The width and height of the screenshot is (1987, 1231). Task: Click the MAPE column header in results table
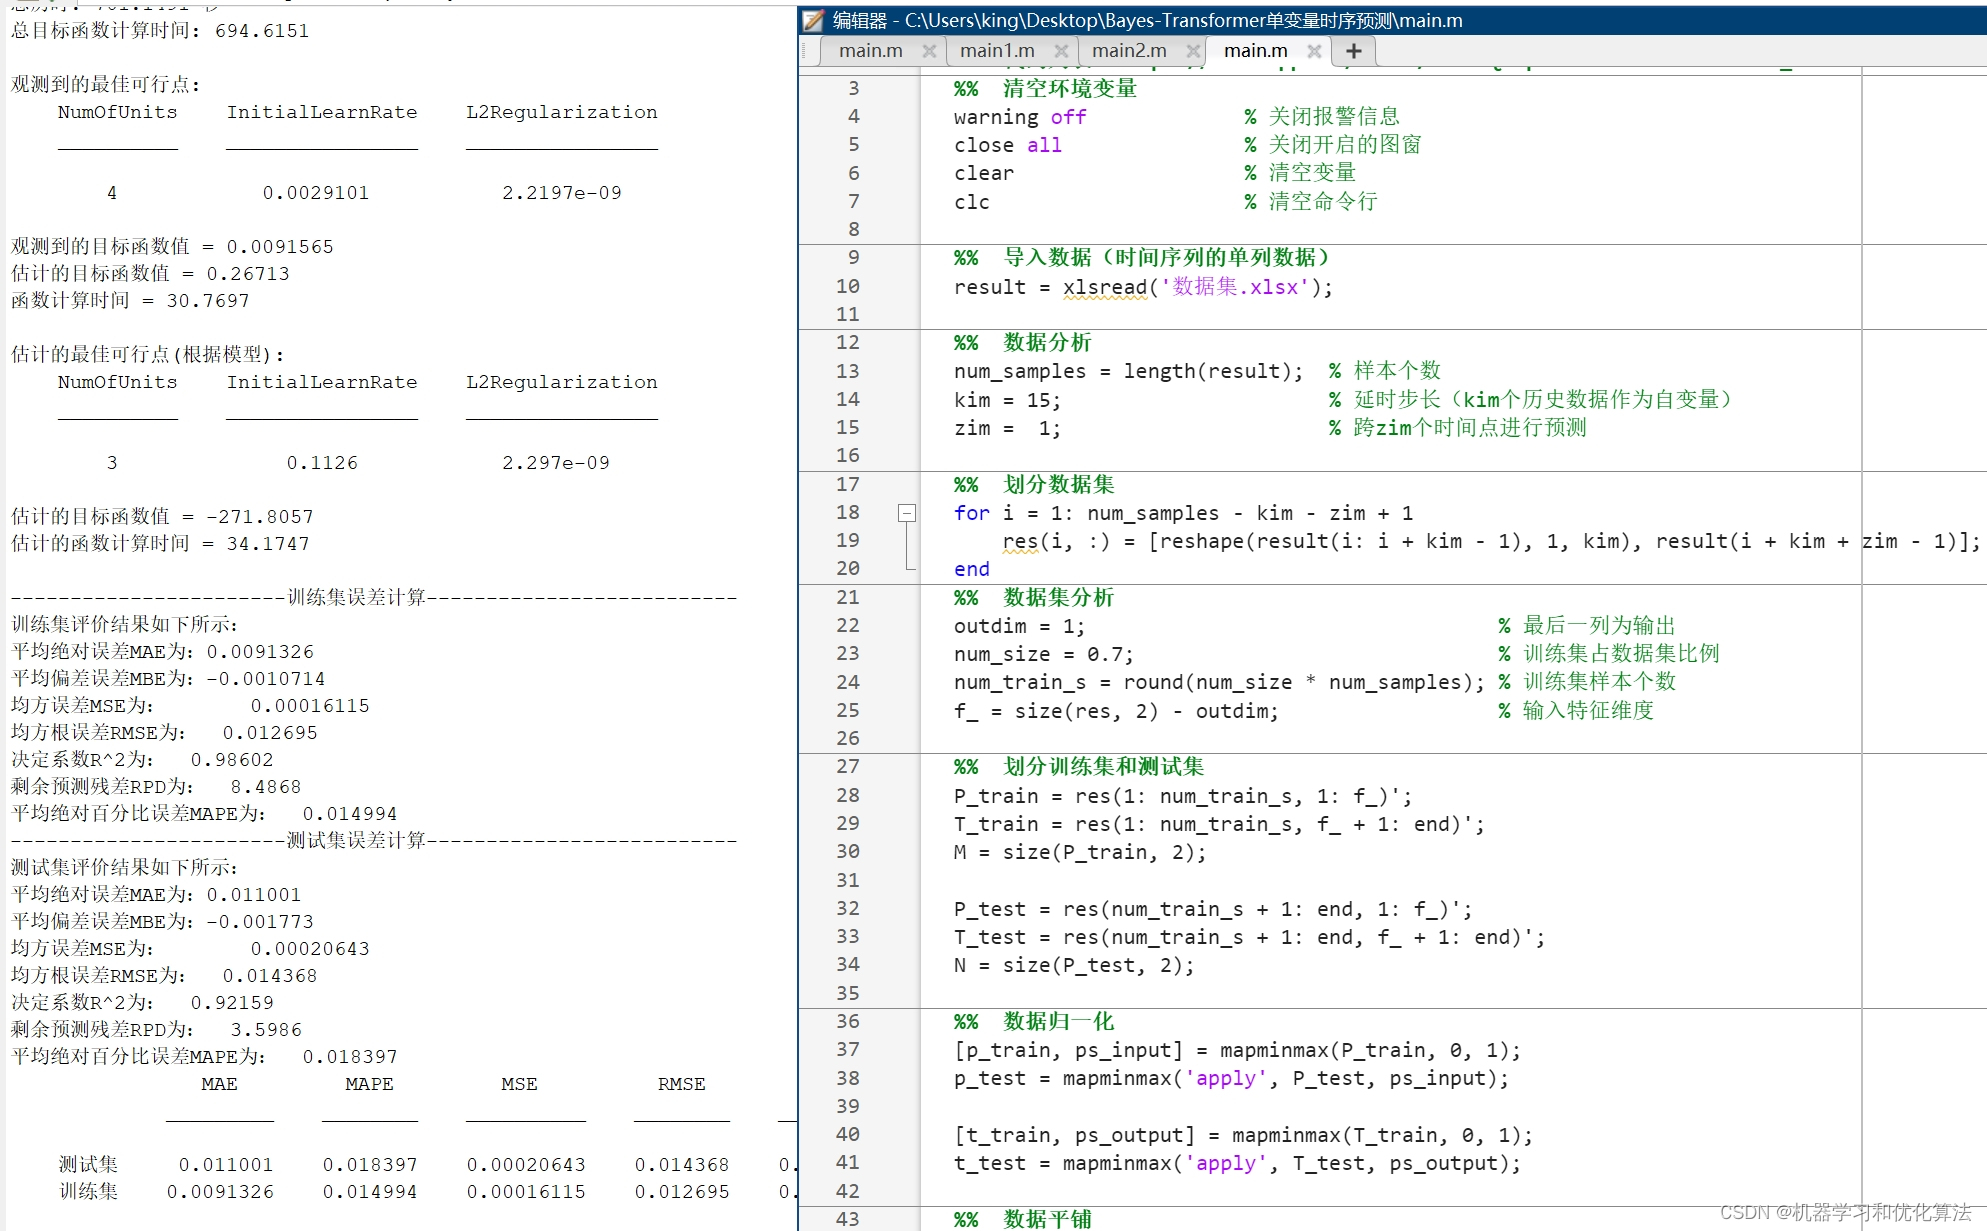369,1084
